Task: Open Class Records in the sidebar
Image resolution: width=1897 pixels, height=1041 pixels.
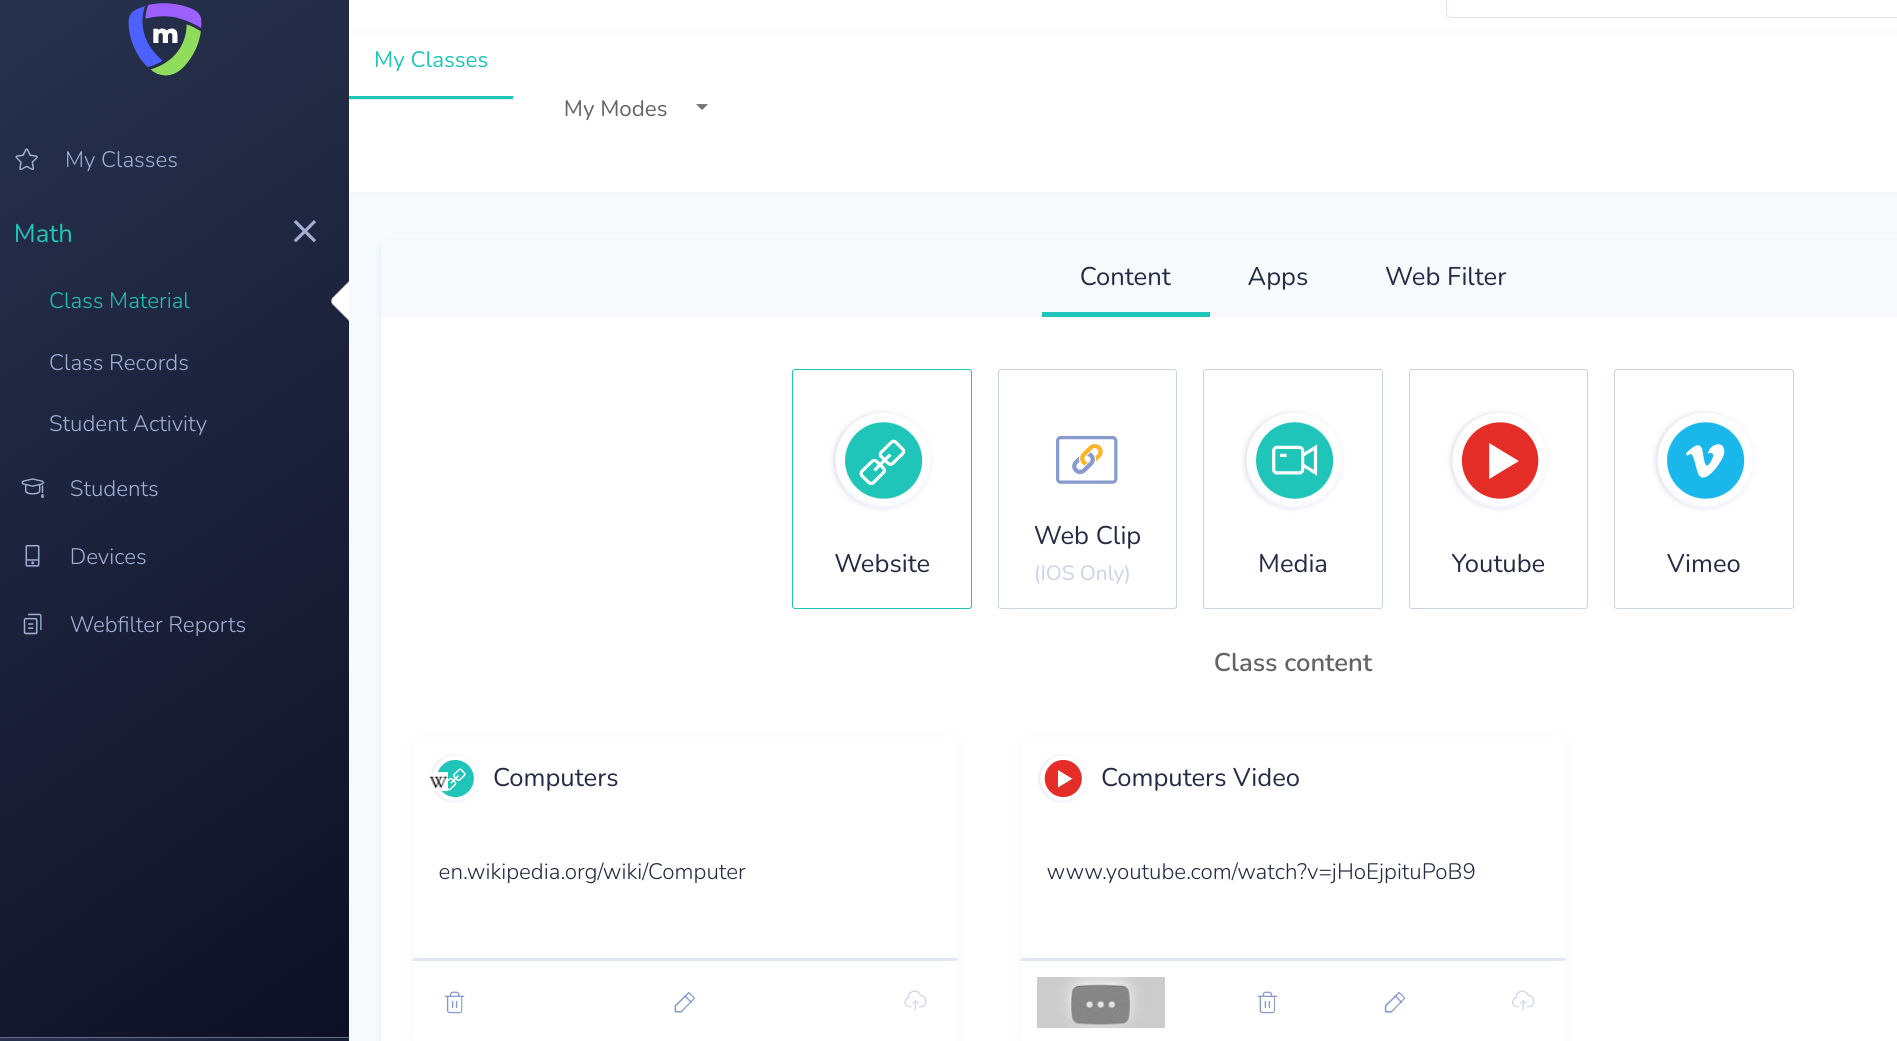Action: coord(119,363)
